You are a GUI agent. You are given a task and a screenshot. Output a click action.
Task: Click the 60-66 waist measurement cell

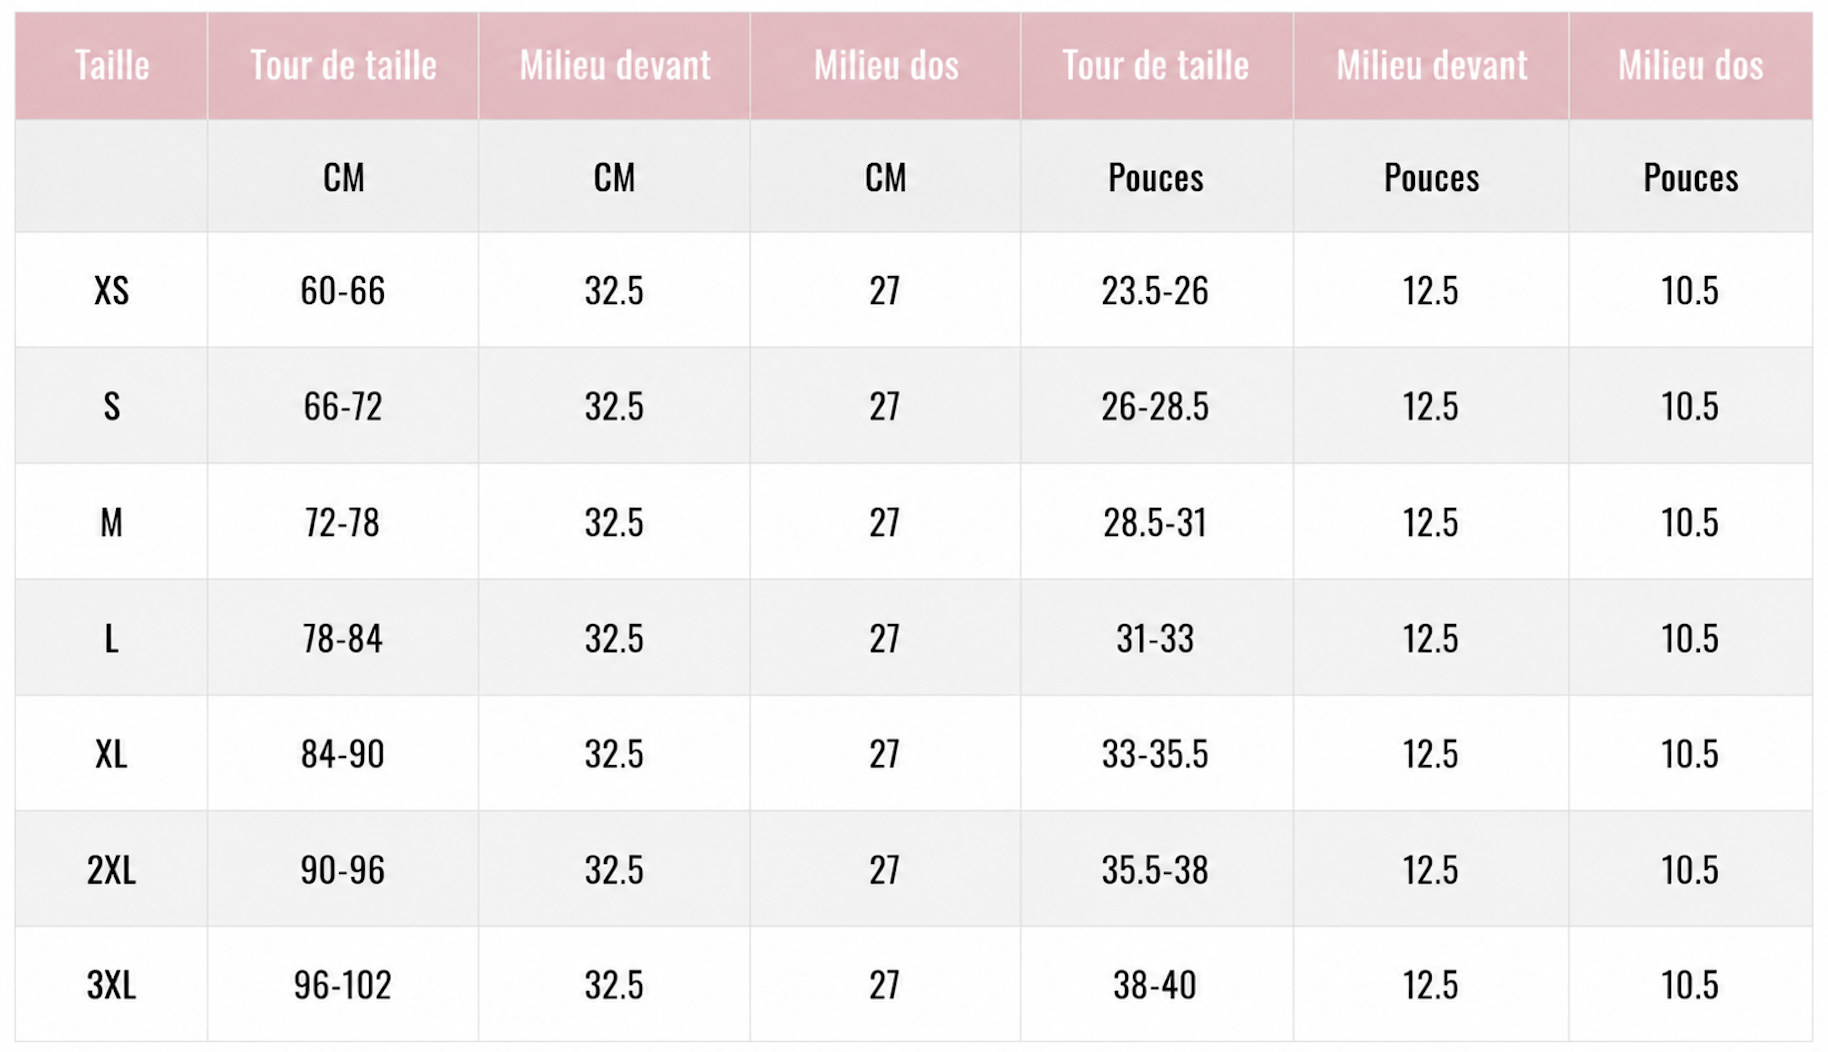(343, 291)
